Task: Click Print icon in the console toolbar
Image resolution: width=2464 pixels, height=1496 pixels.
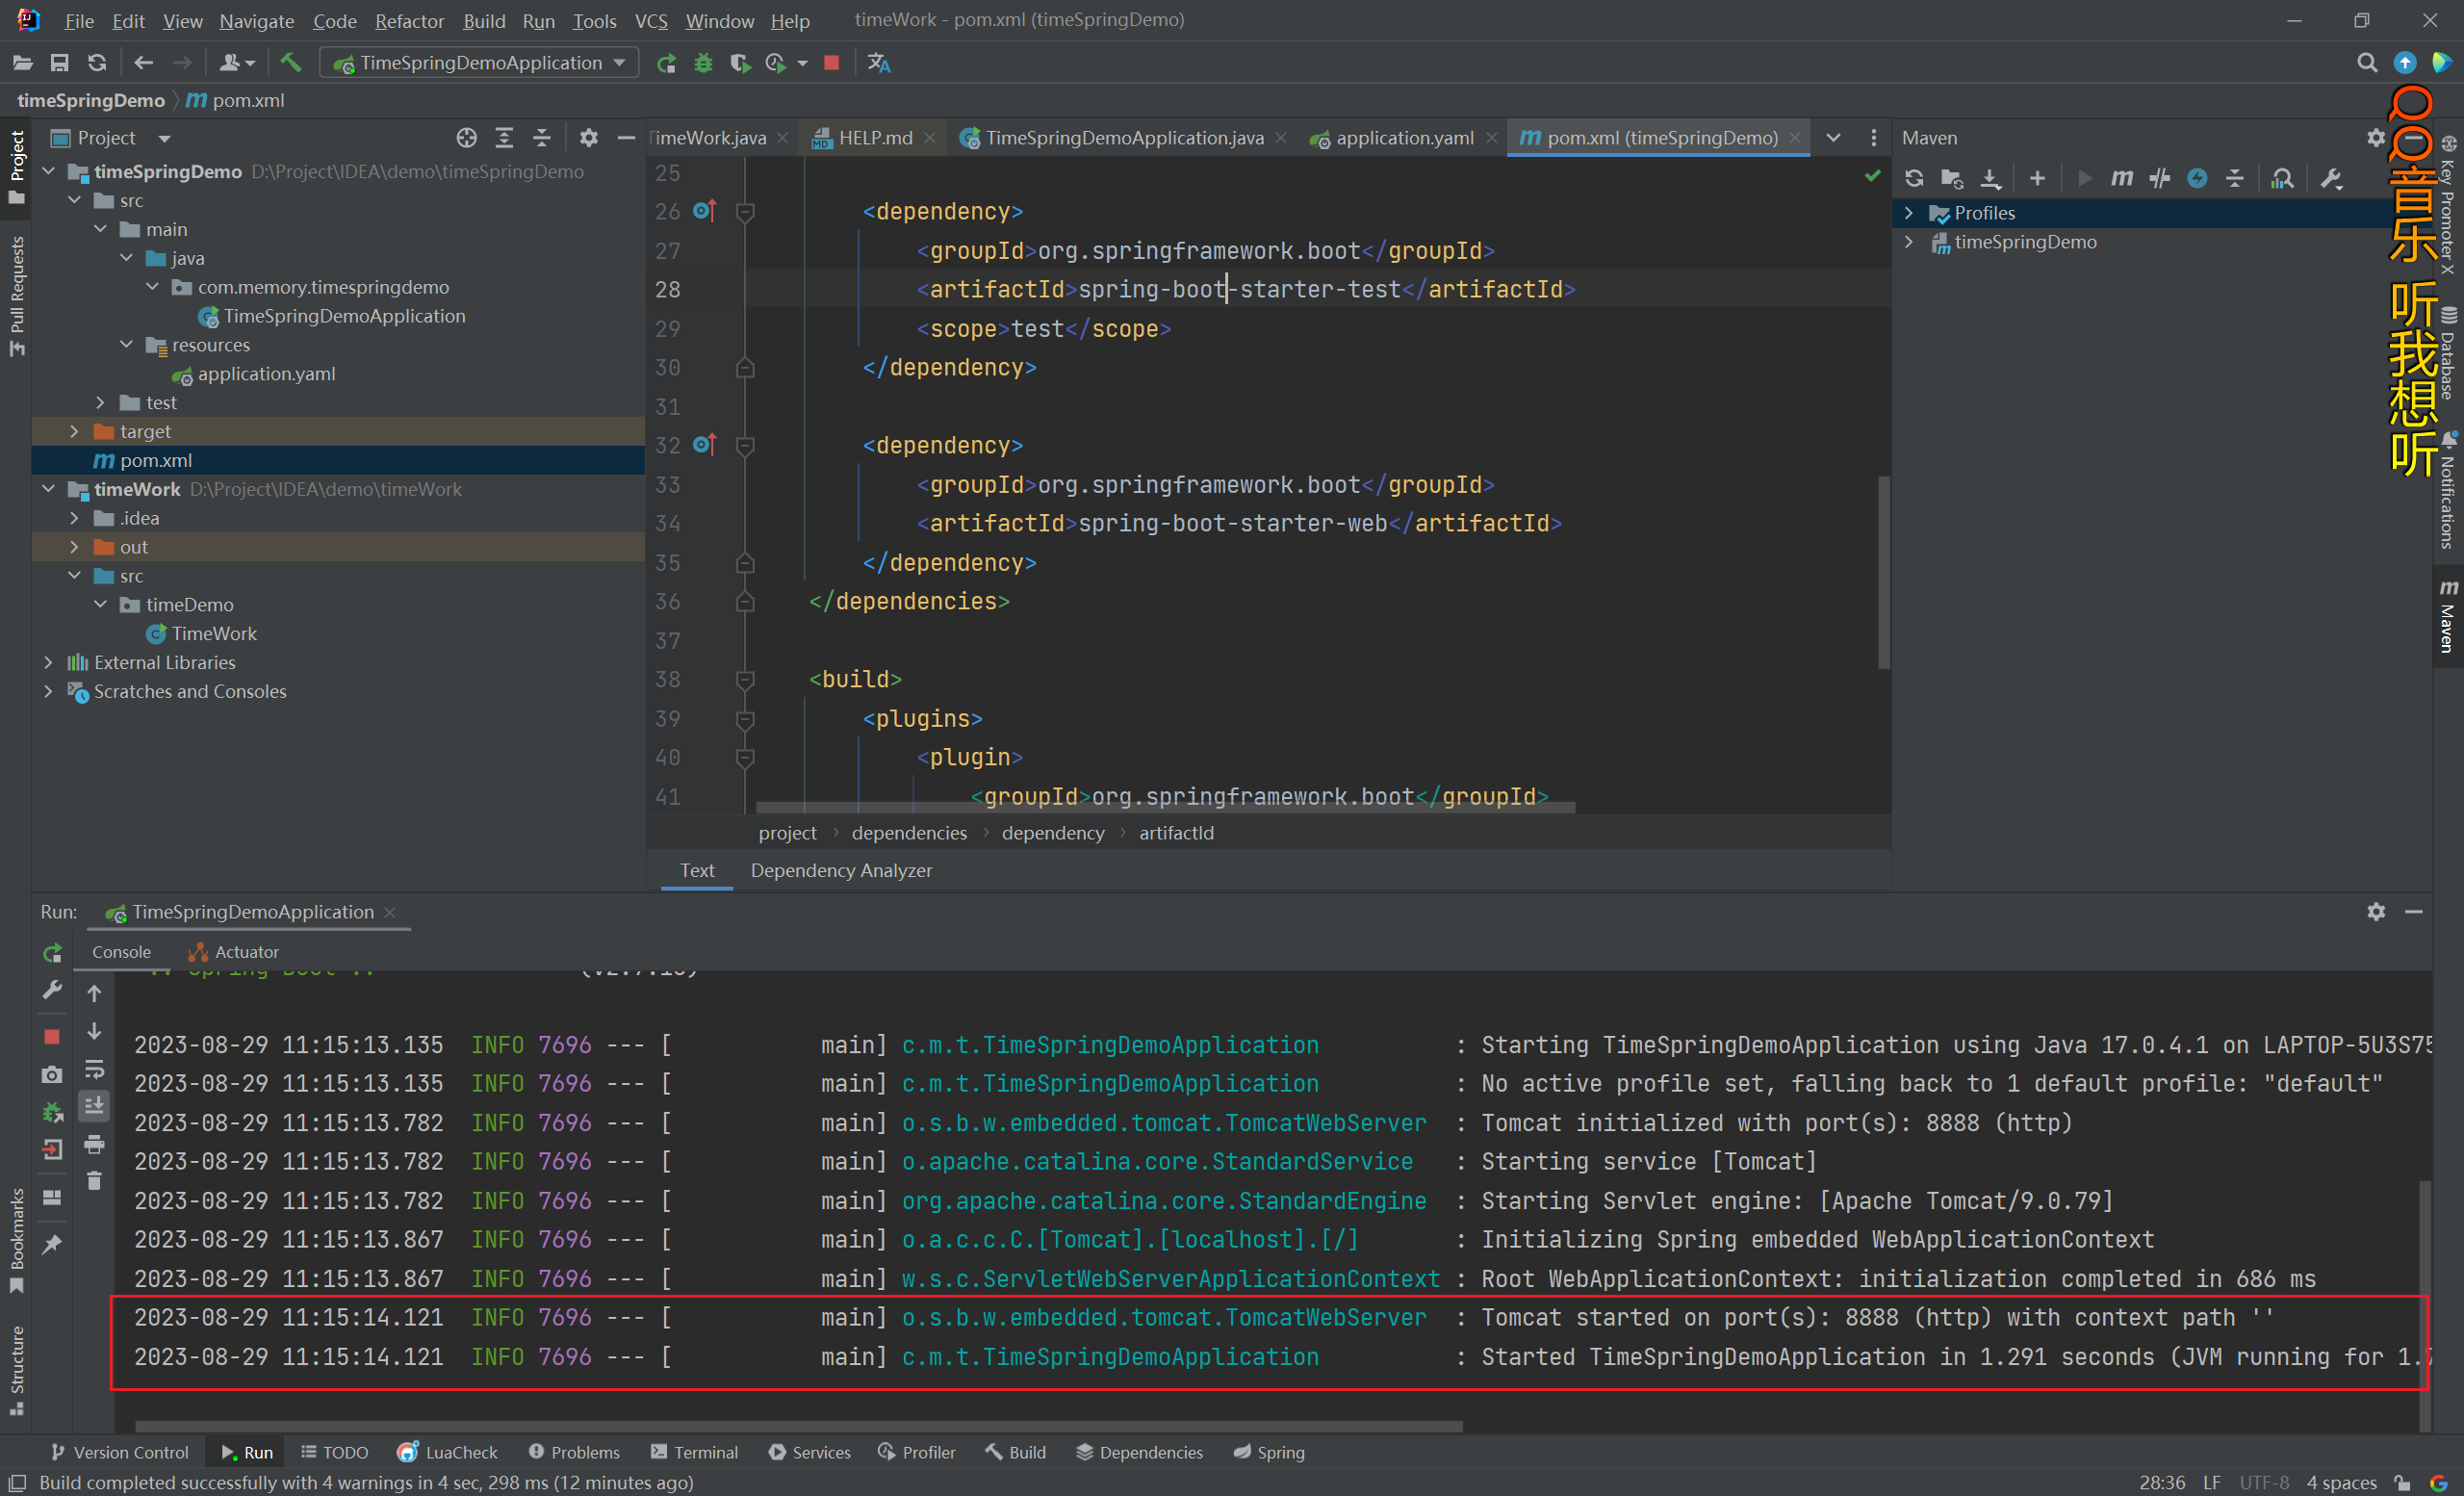Action: coord(94,1144)
